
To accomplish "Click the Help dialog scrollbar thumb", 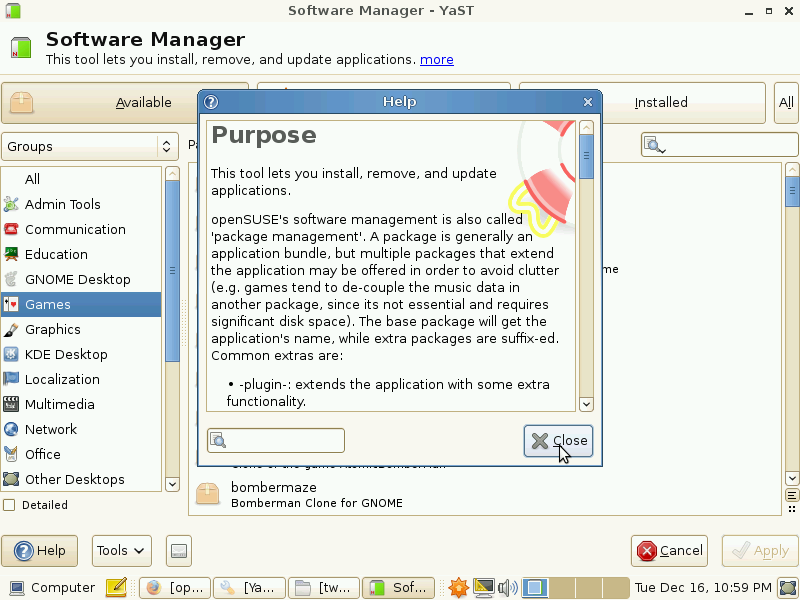I will [586, 157].
